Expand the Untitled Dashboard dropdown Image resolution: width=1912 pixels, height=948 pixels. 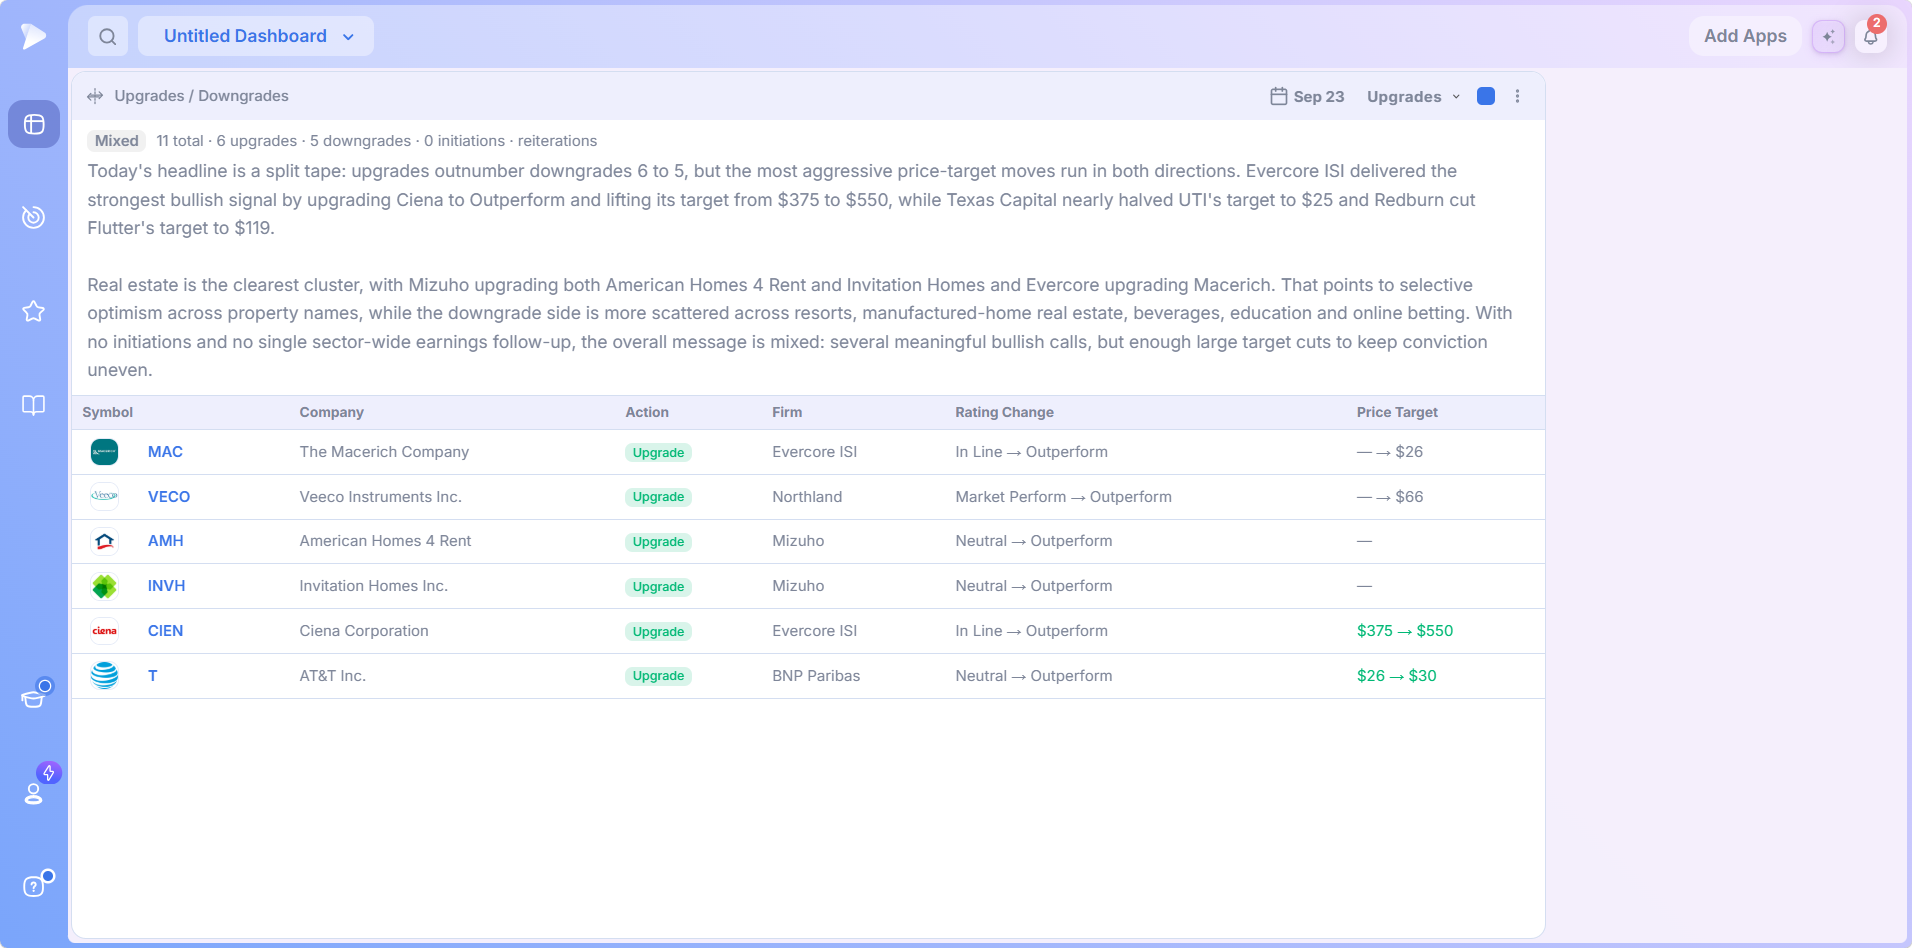(x=256, y=36)
